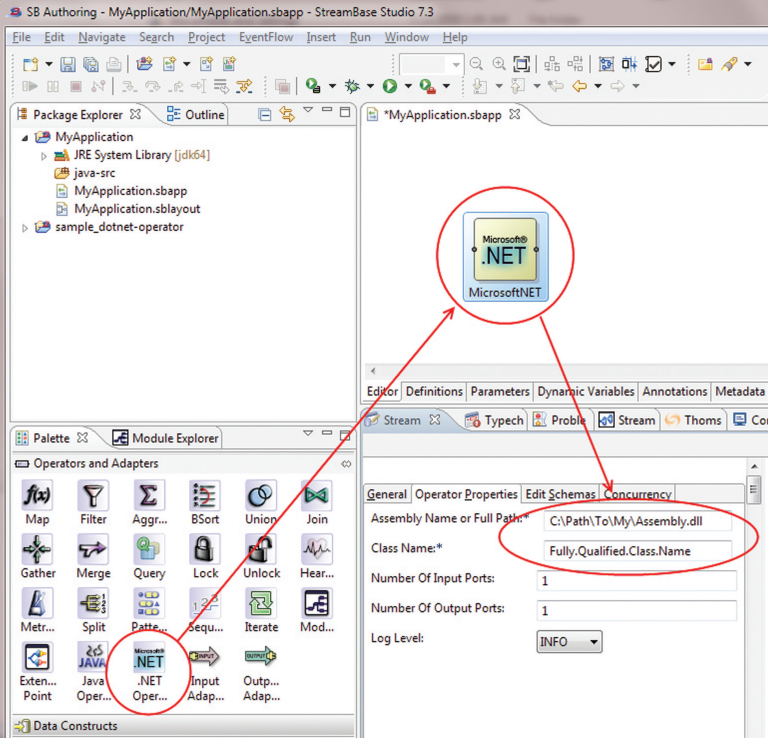768x738 pixels.
Task: Select the Filter operator icon
Action: tap(93, 497)
